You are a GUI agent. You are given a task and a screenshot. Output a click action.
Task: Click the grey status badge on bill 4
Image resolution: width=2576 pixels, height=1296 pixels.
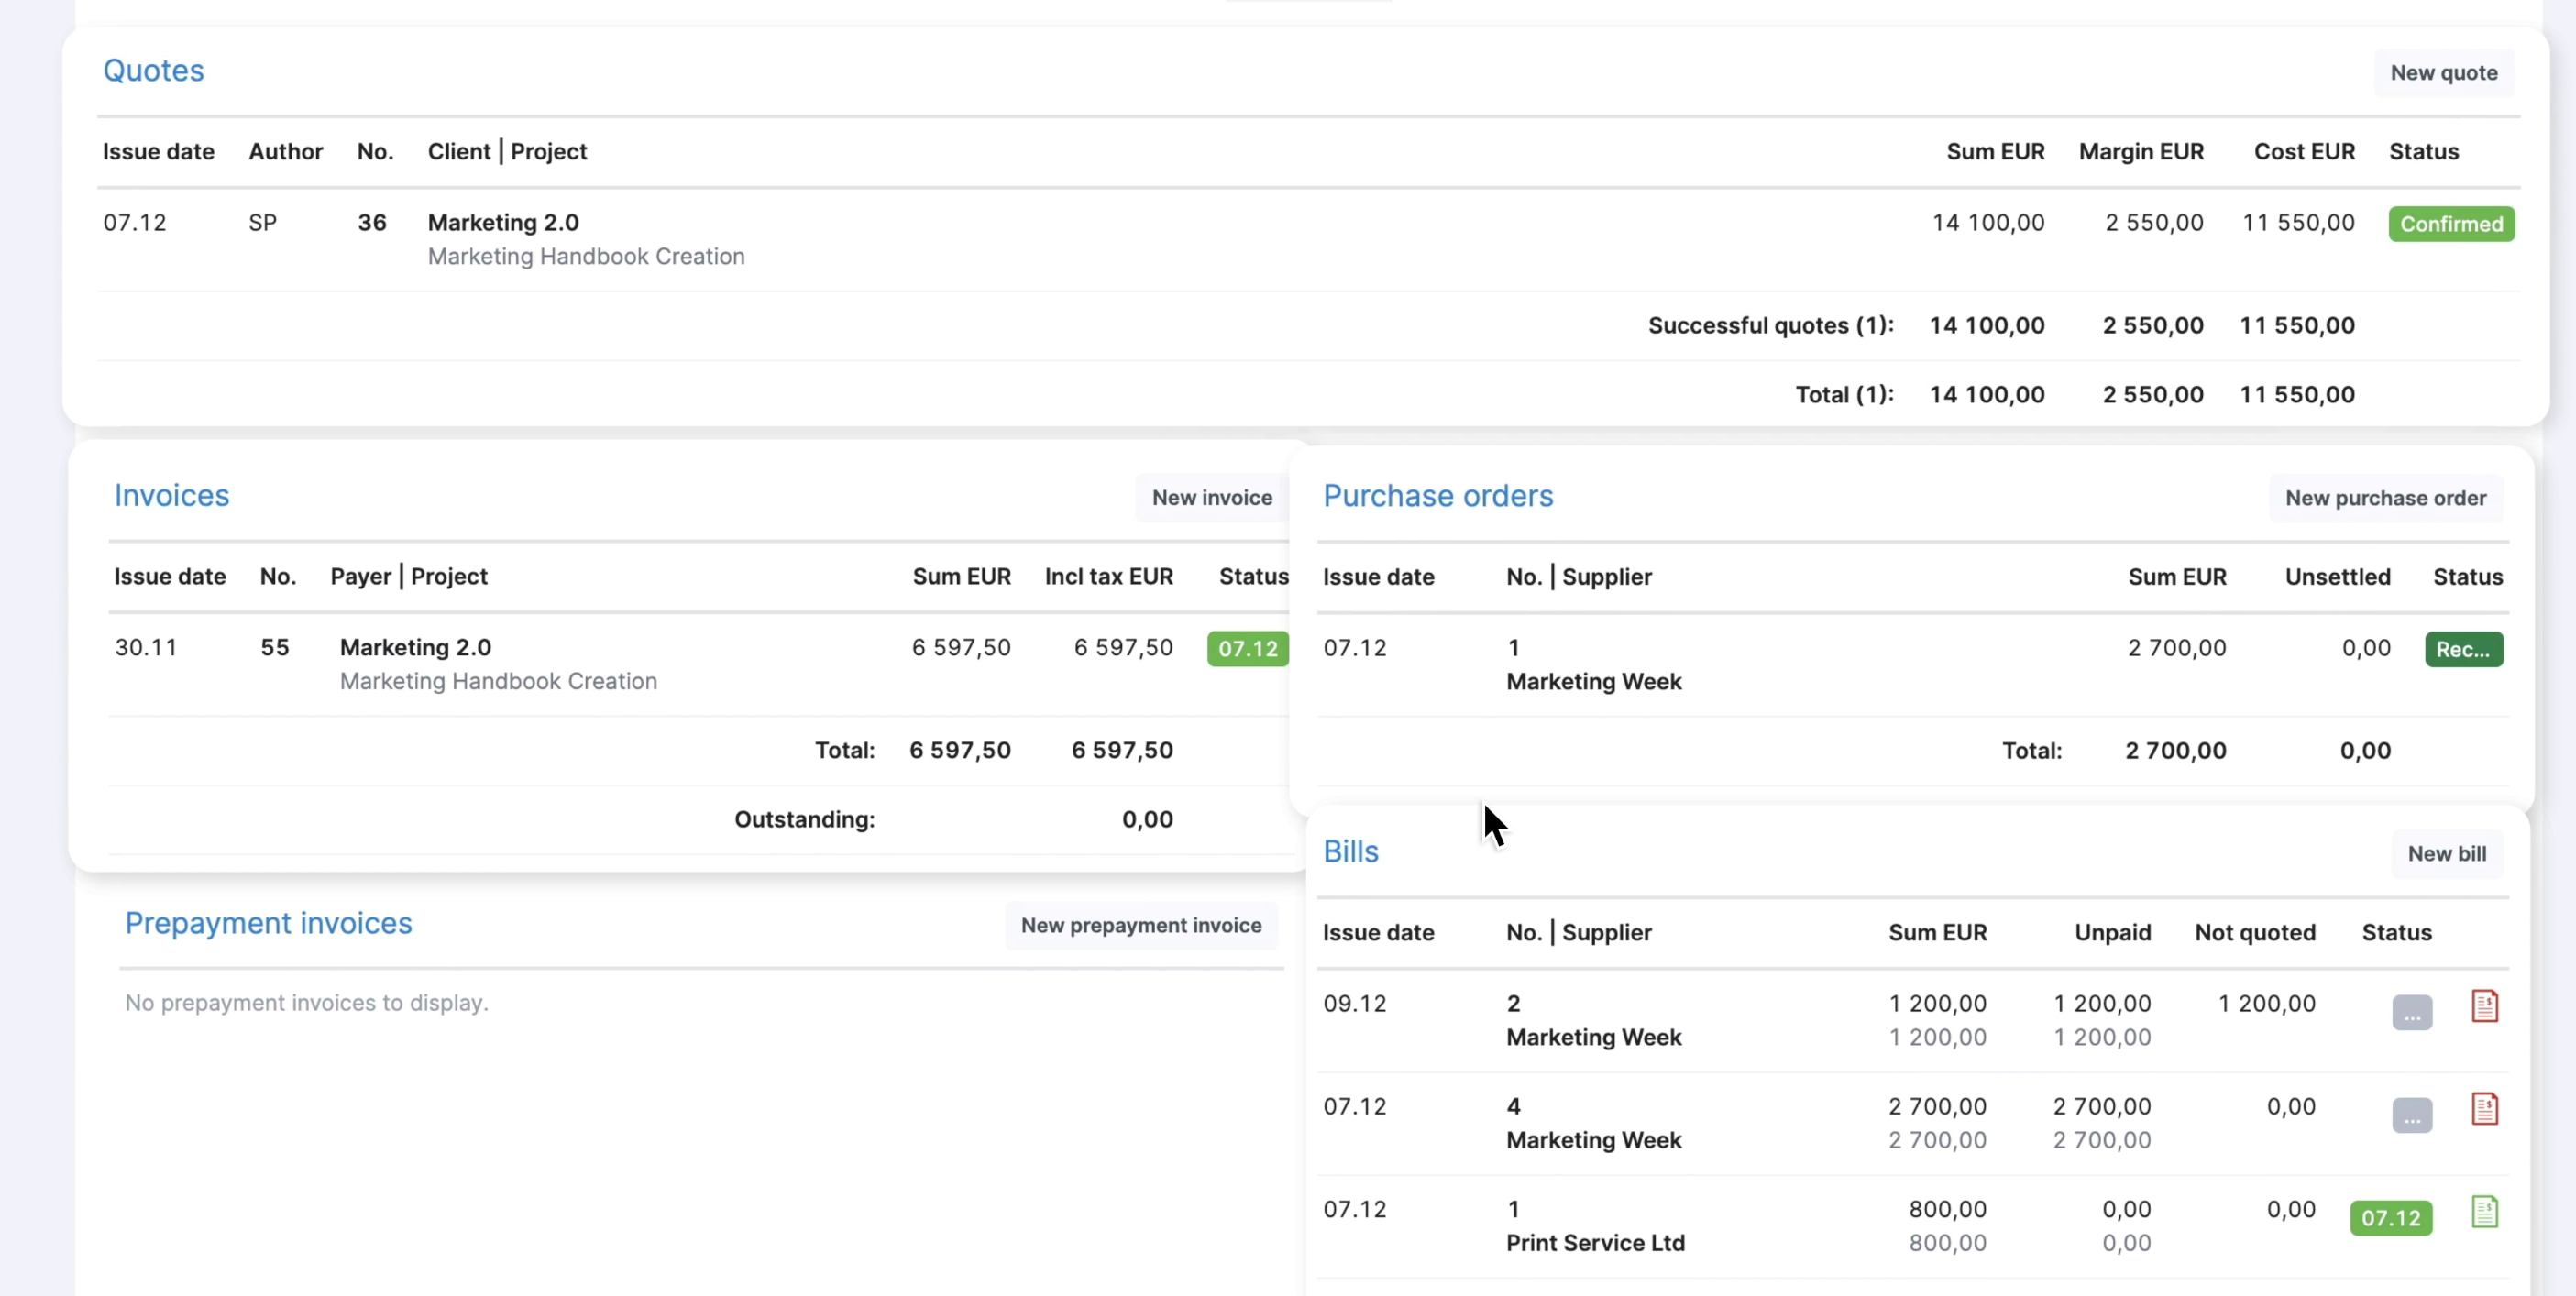2412,1116
